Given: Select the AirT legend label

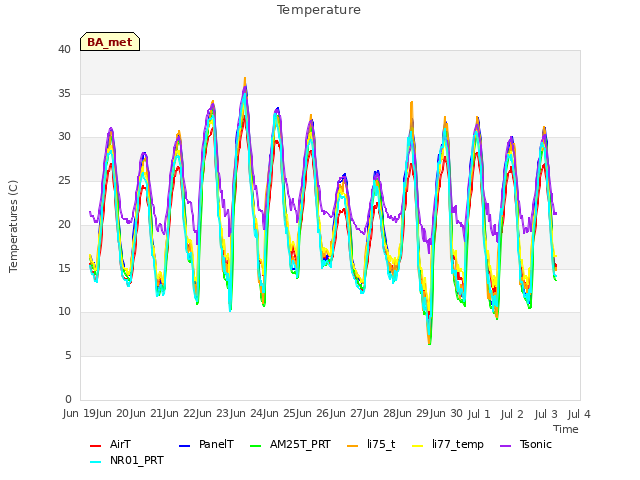Looking at the screenshot, I should click(120, 444).
